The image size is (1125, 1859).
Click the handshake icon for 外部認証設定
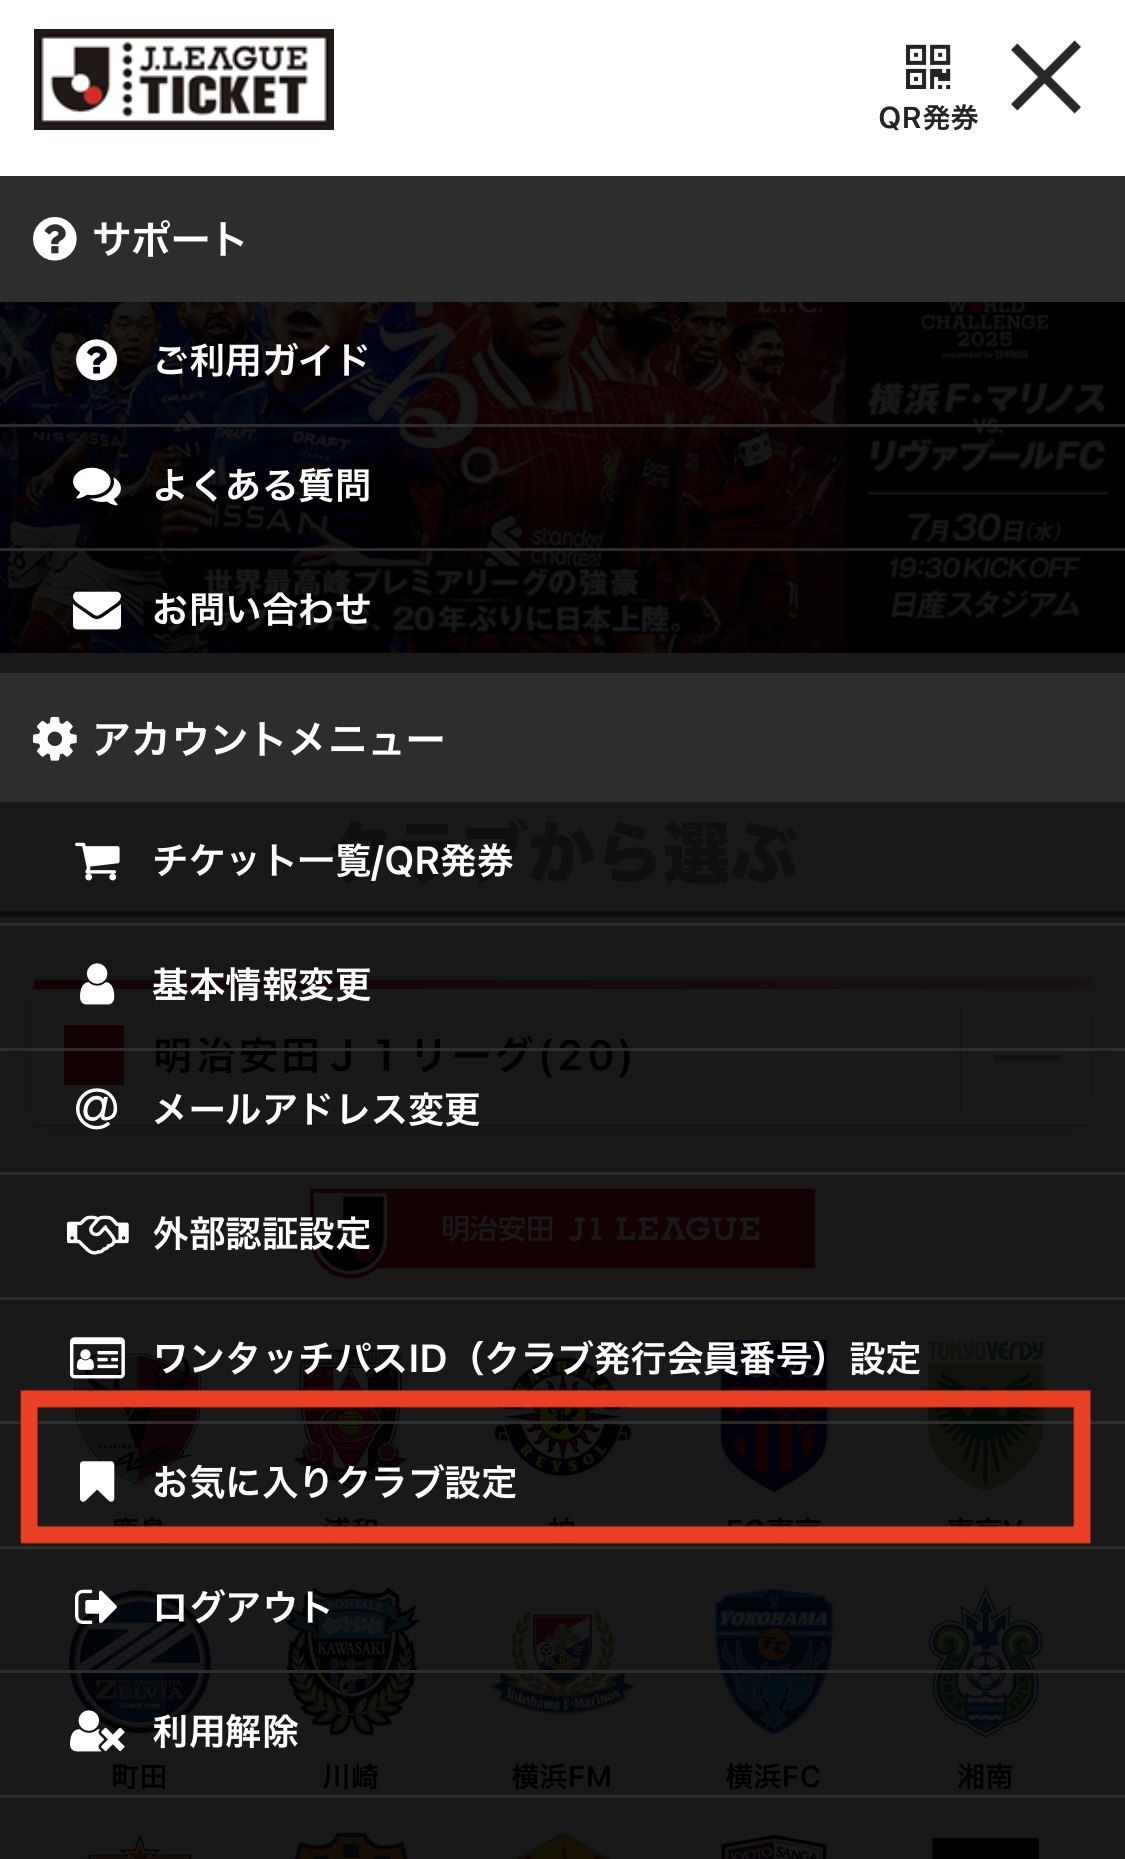[x=97, y=1235]
